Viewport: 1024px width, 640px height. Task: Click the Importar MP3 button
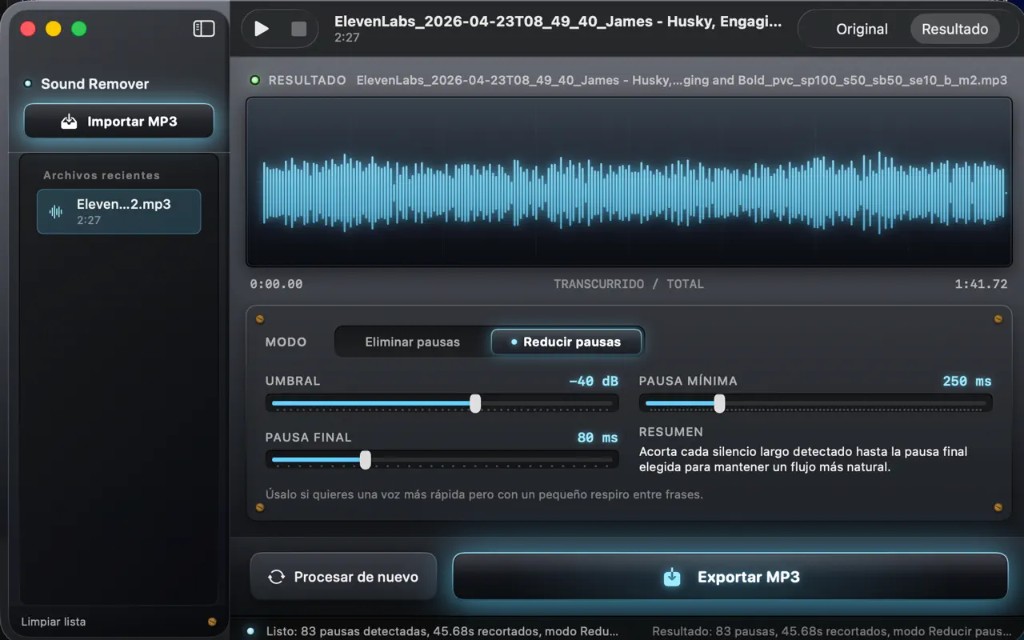pos(119,121)
